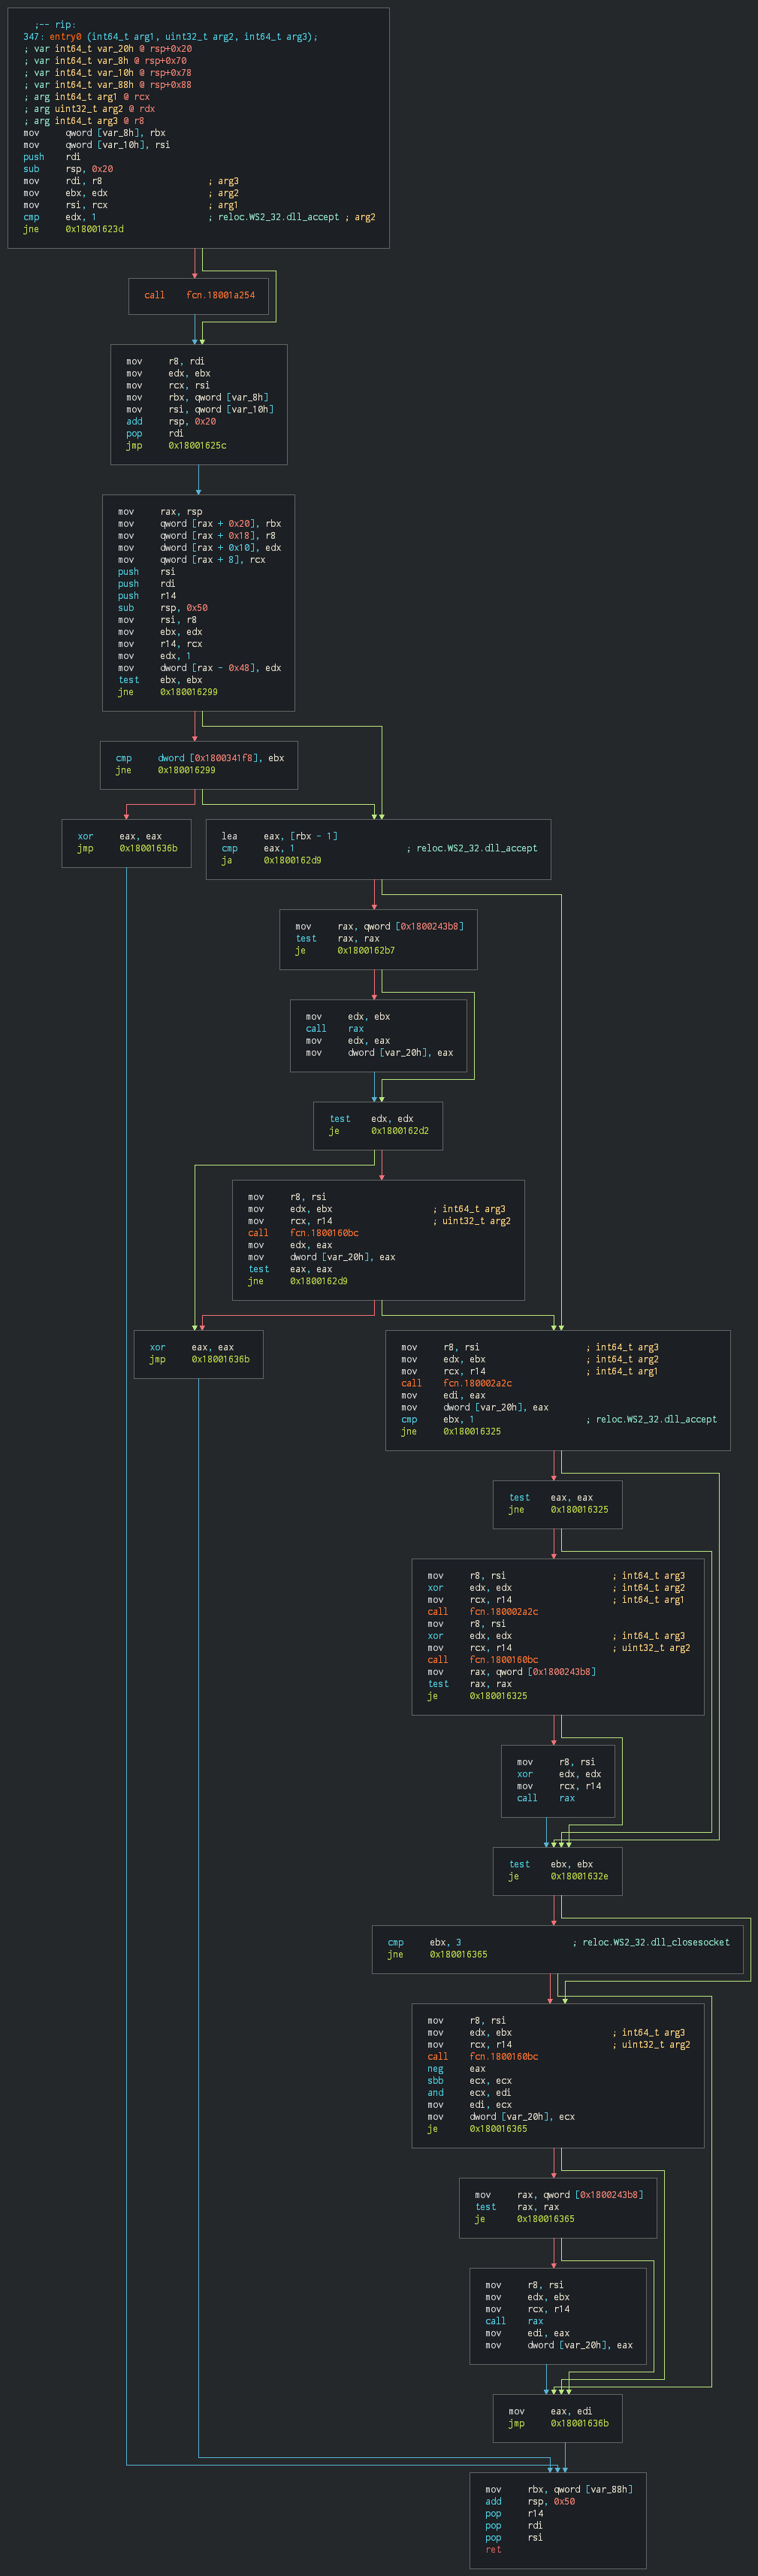Viewport: 758px width, 2576px height.
Task: Follow the 'je 0x1800162d2' jump
Action: (379, 1130)
